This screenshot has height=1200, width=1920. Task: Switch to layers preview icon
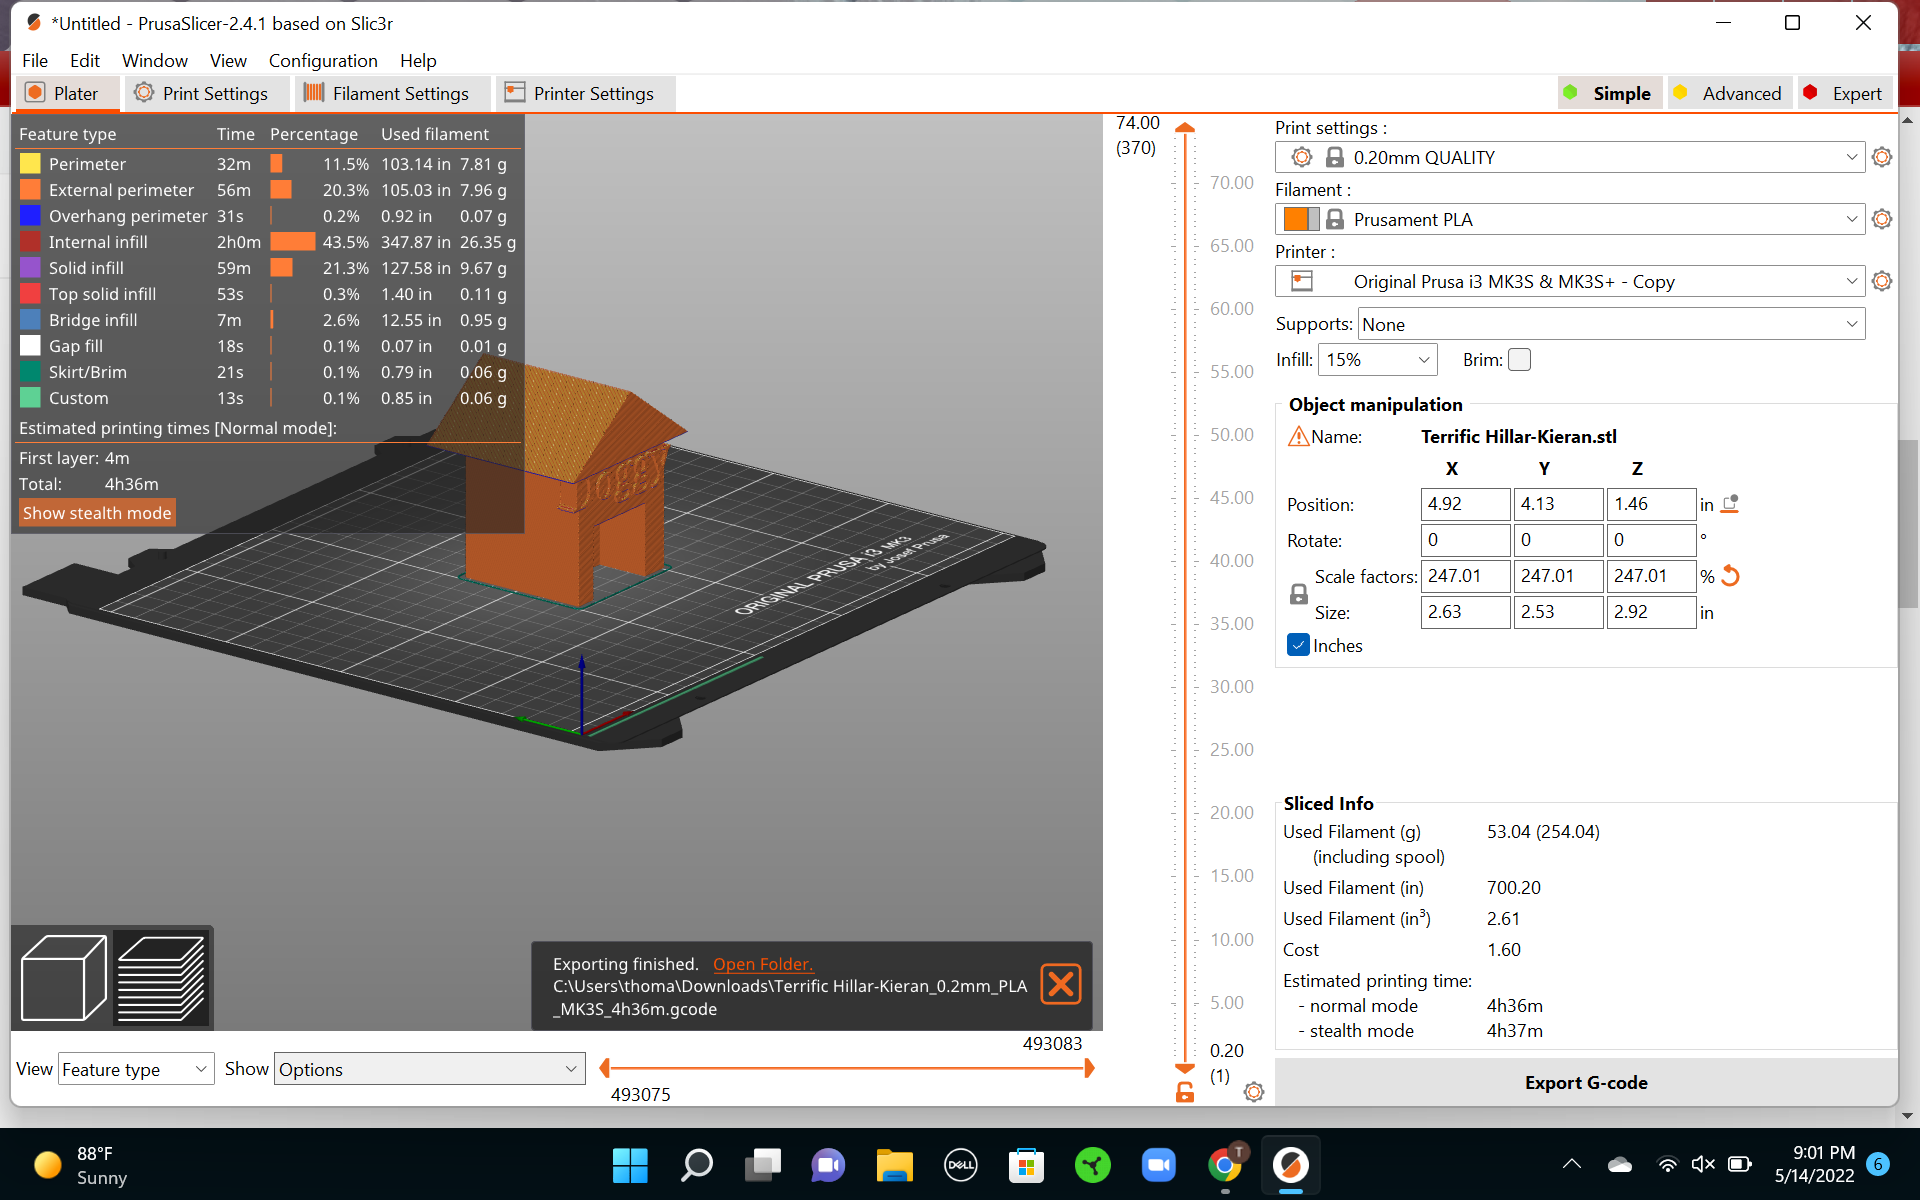(x=161, y=977)
